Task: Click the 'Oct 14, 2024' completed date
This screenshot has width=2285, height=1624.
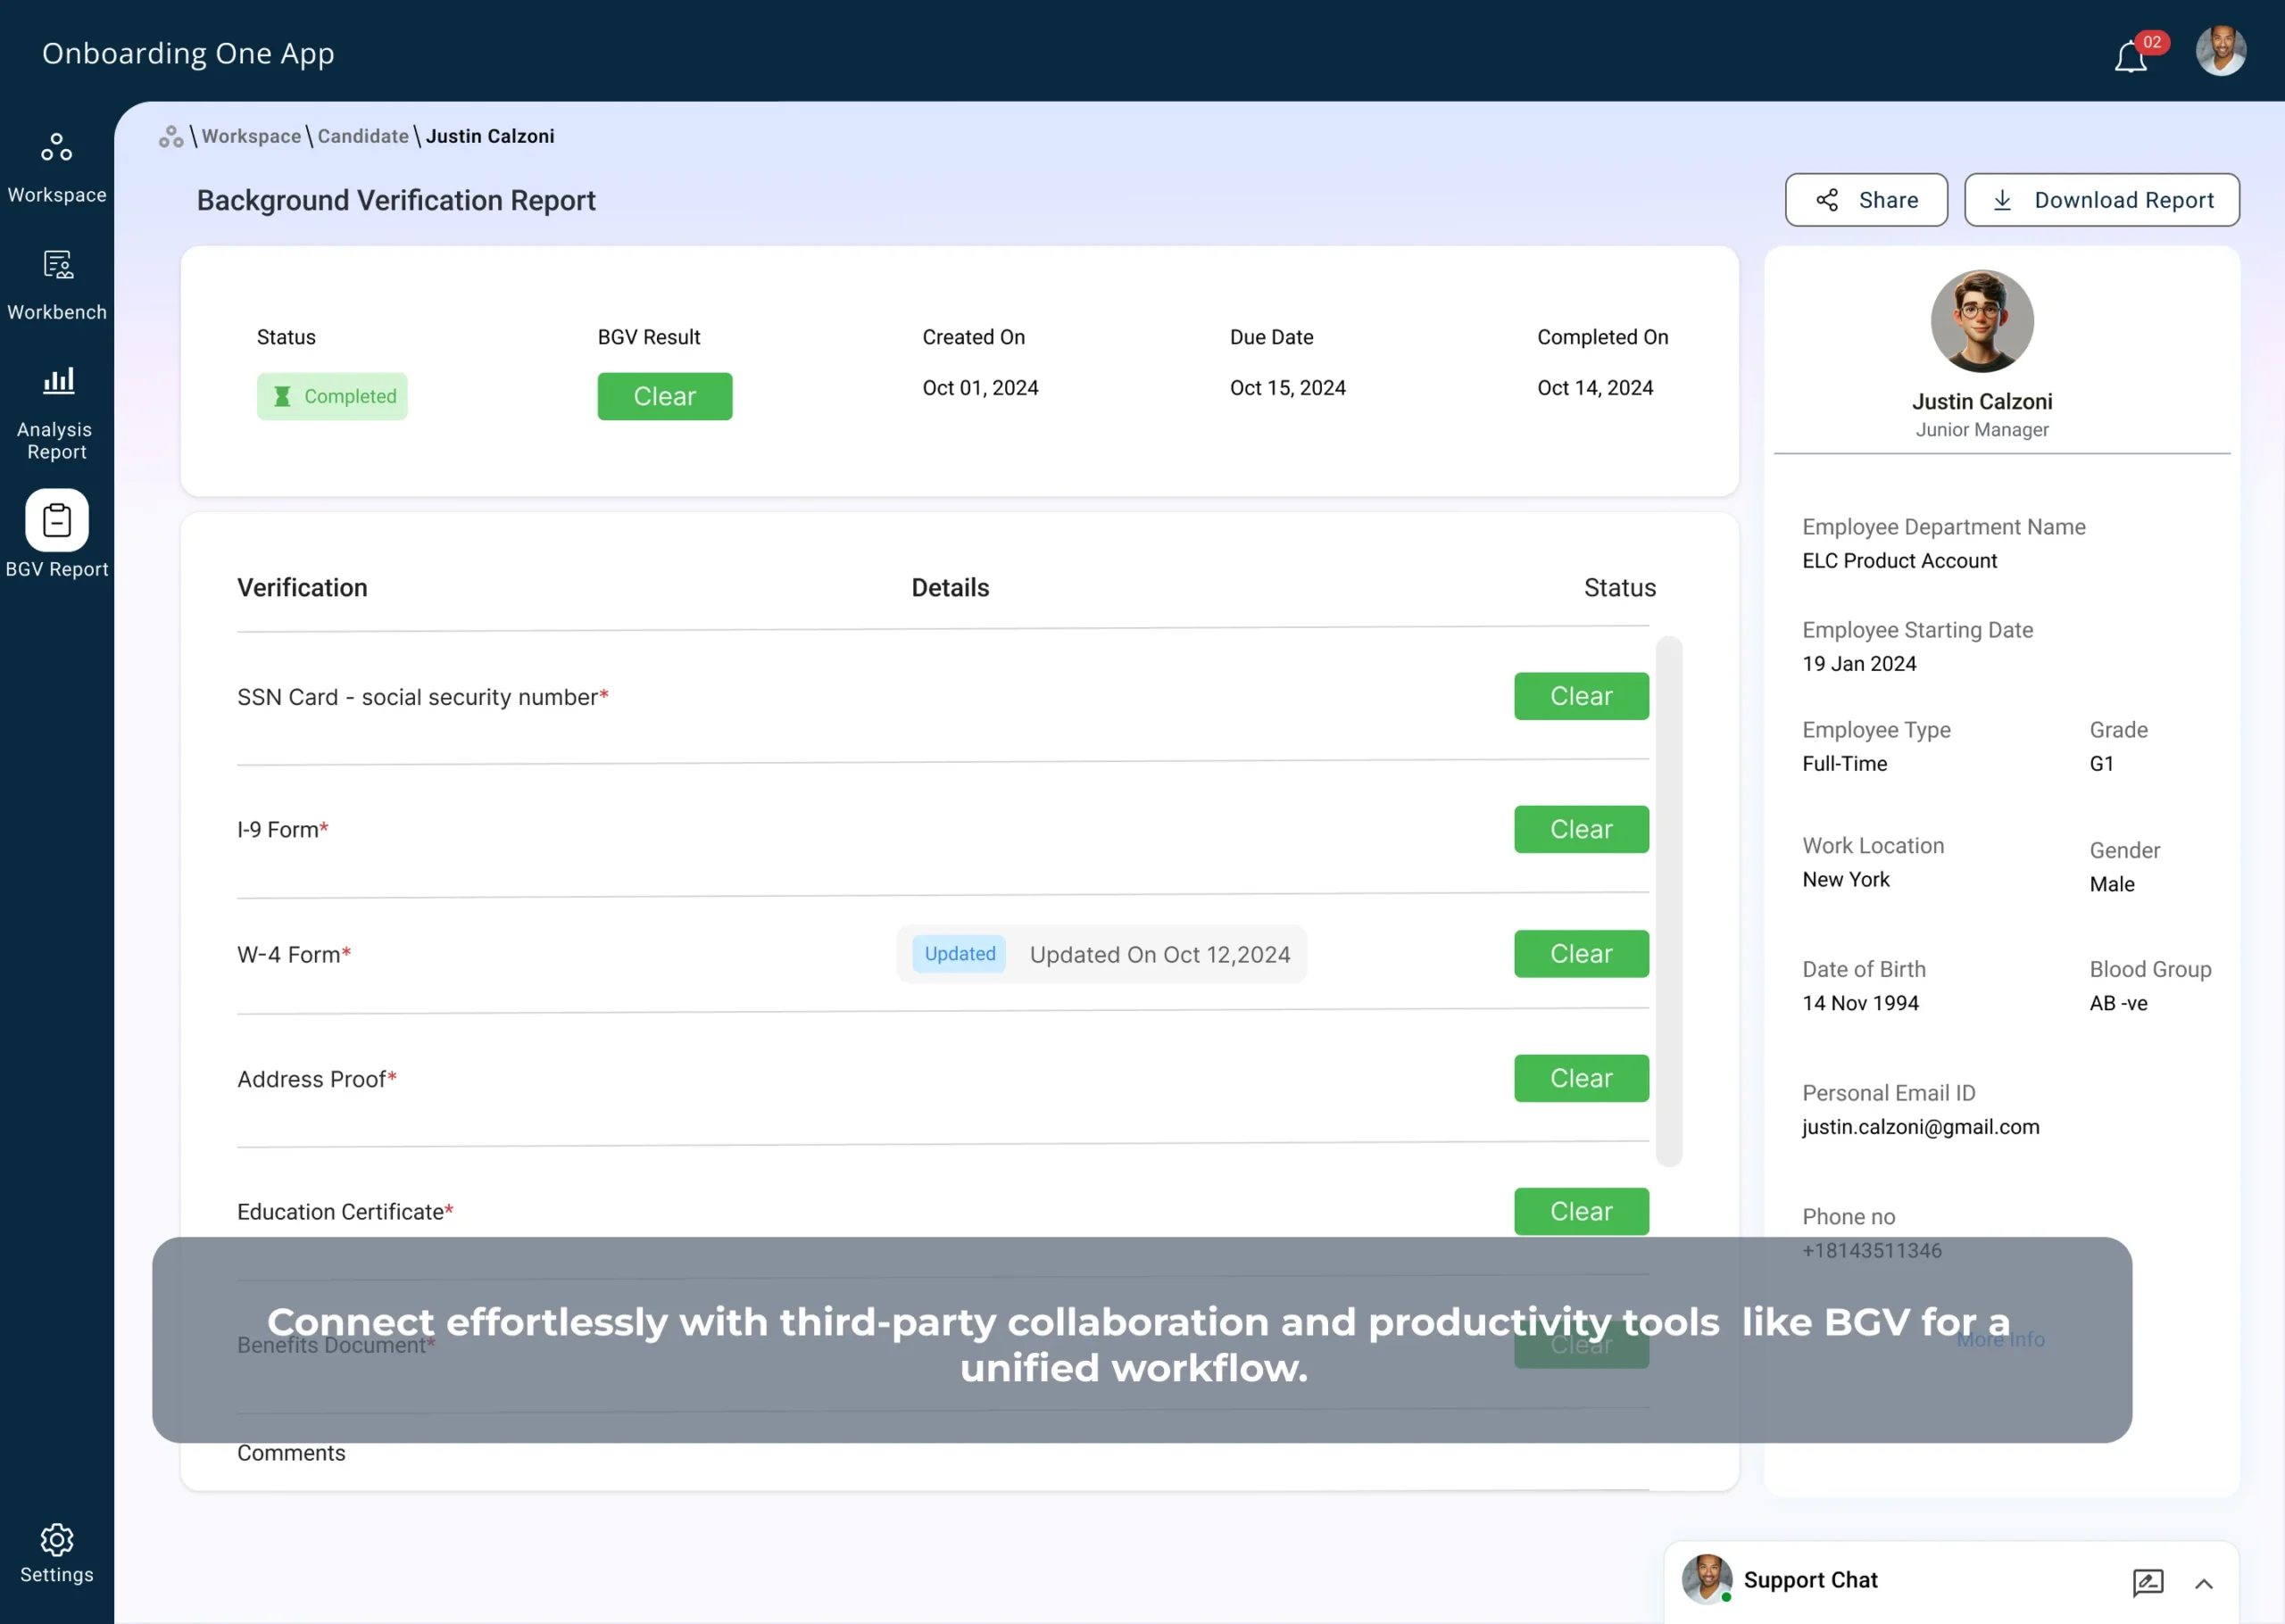Action: pyautogui.click(x=1595, y=388)
